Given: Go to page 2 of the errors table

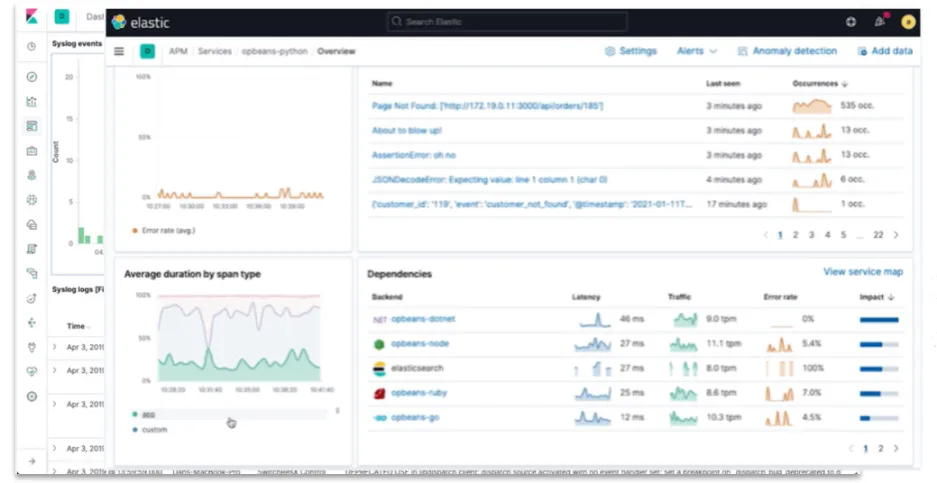Looking at the screenshot, I should pyautogui.click(x=795, y=235).
